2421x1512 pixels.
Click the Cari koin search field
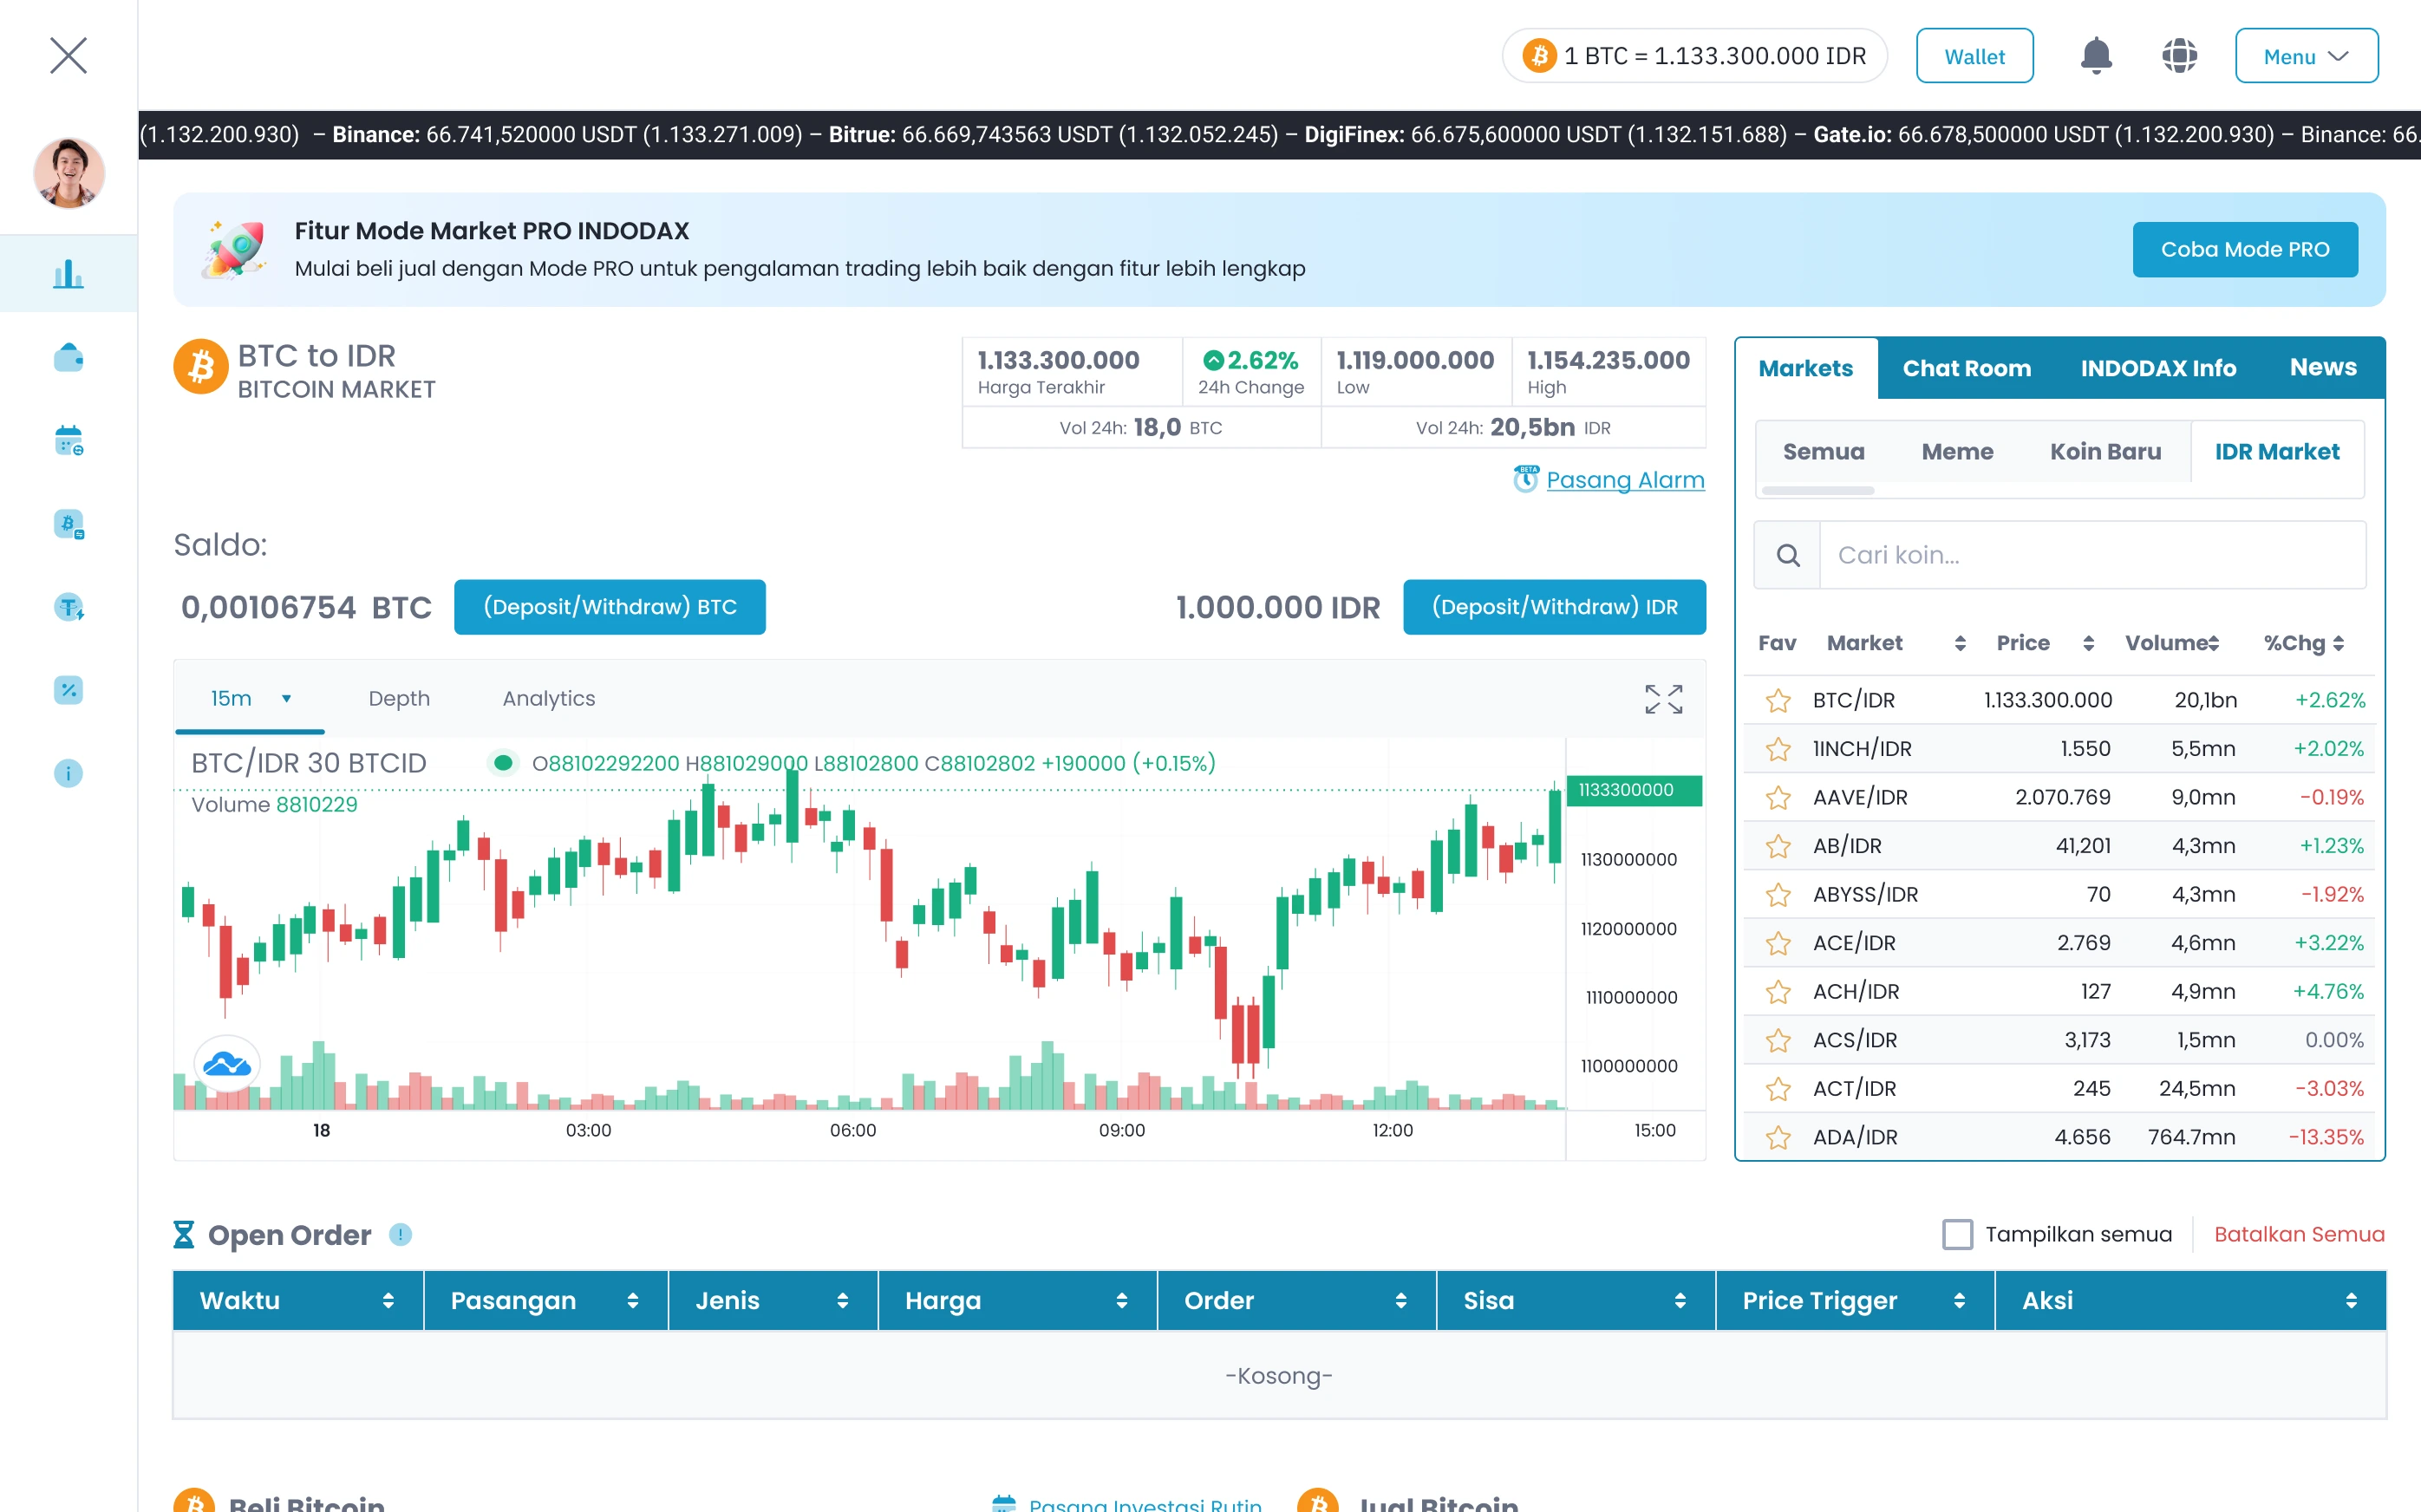pos(2092,555)
